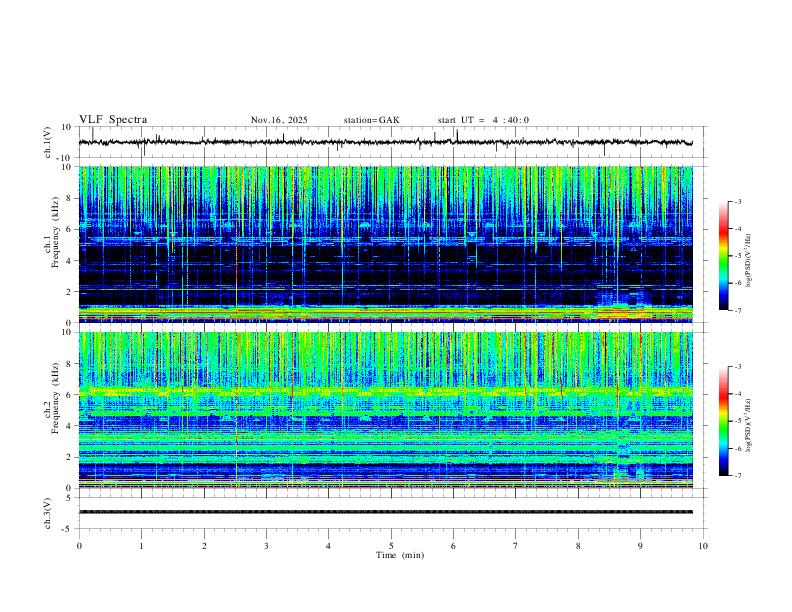Image resolution: width=792 pixels, height=612 pixels.
Task: Click the ch.1 voltage waveform trace
Action: (385, 142)
